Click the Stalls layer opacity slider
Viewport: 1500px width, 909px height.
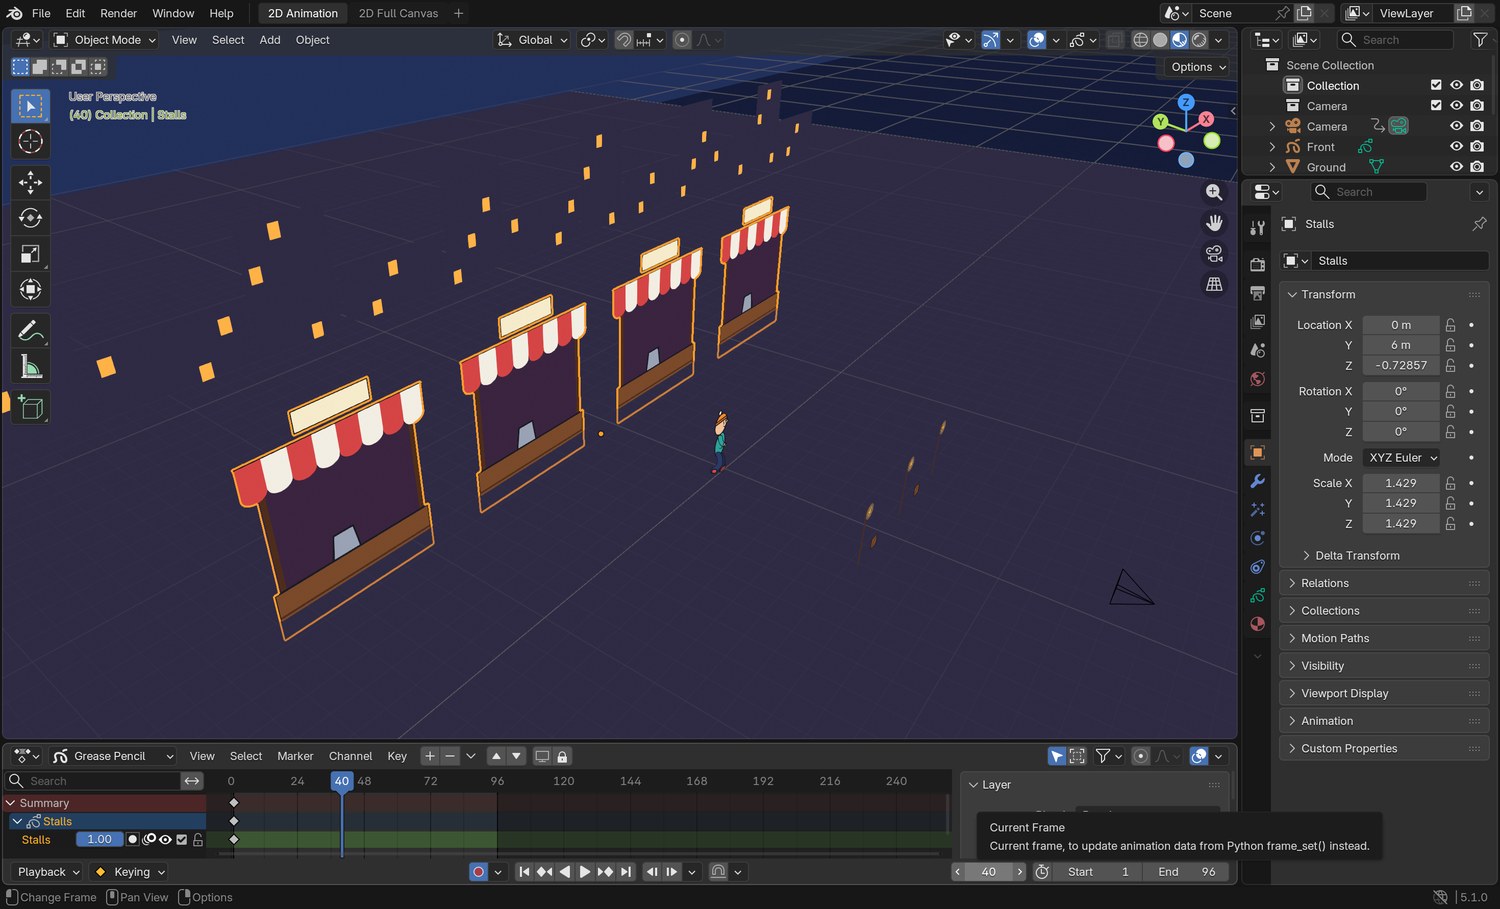click(x=99, y=840)
